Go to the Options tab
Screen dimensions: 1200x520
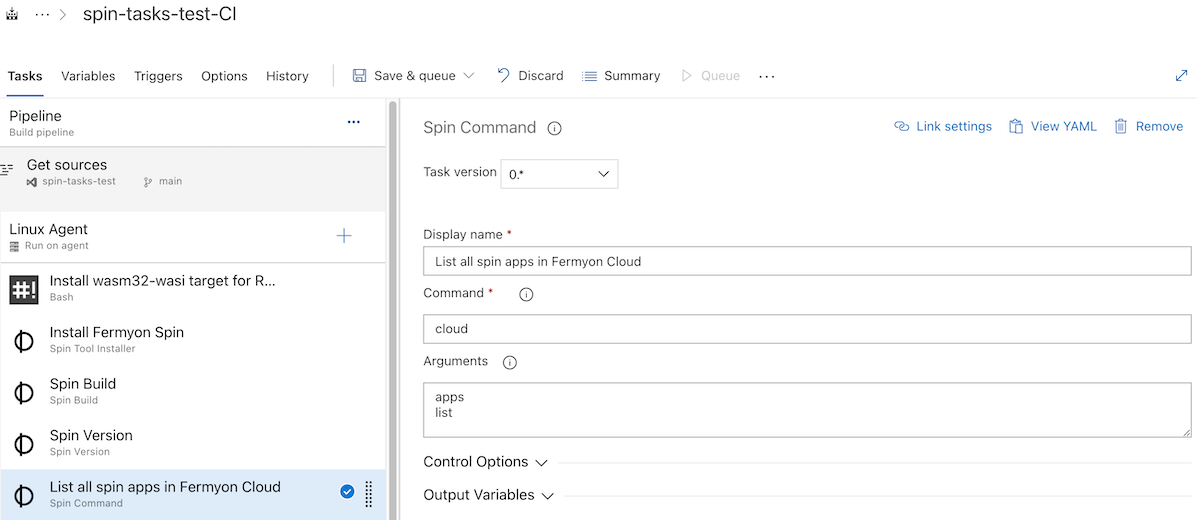pos(224,76)
